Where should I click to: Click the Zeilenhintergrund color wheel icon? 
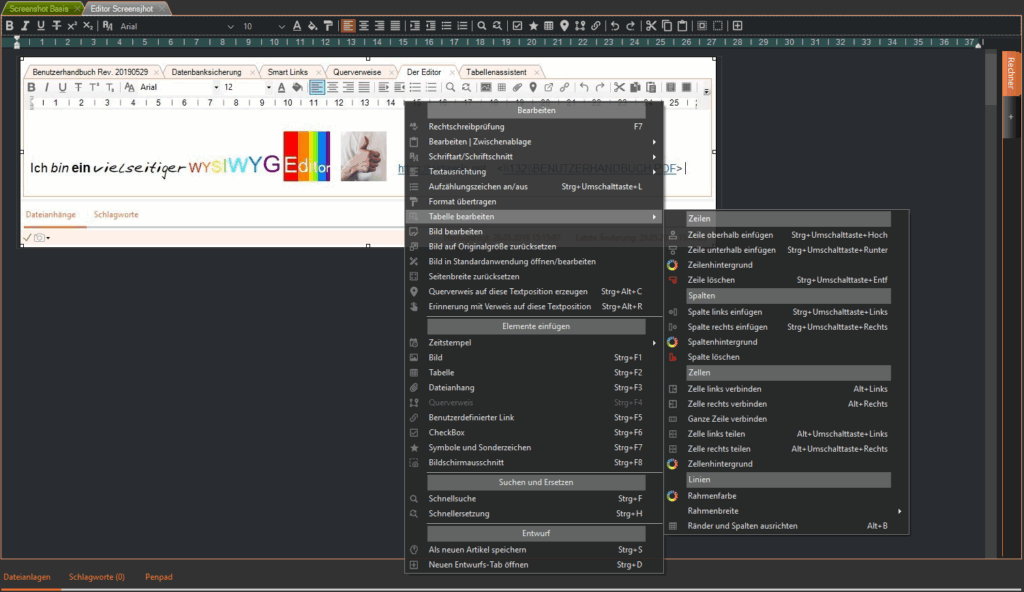[672, 265]
